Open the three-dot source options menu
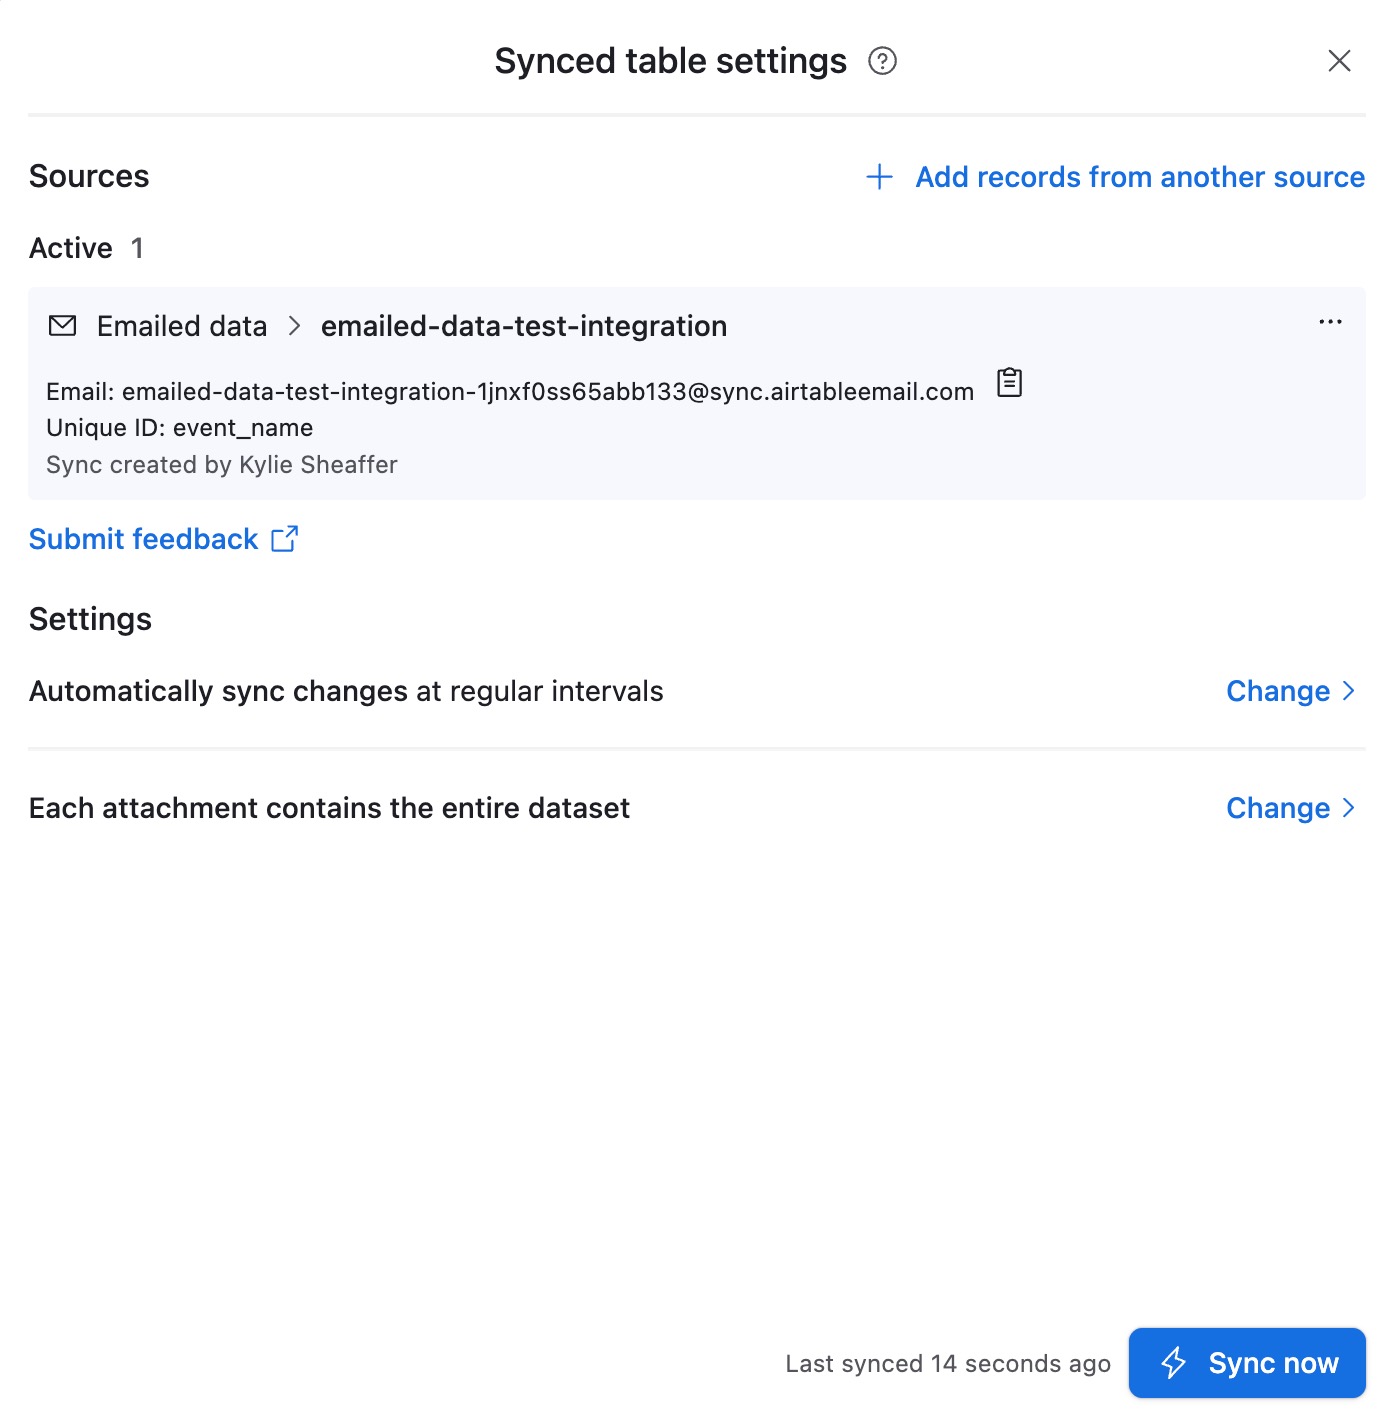The height and width of the screenshot is (1422, 1386). 1330,322
